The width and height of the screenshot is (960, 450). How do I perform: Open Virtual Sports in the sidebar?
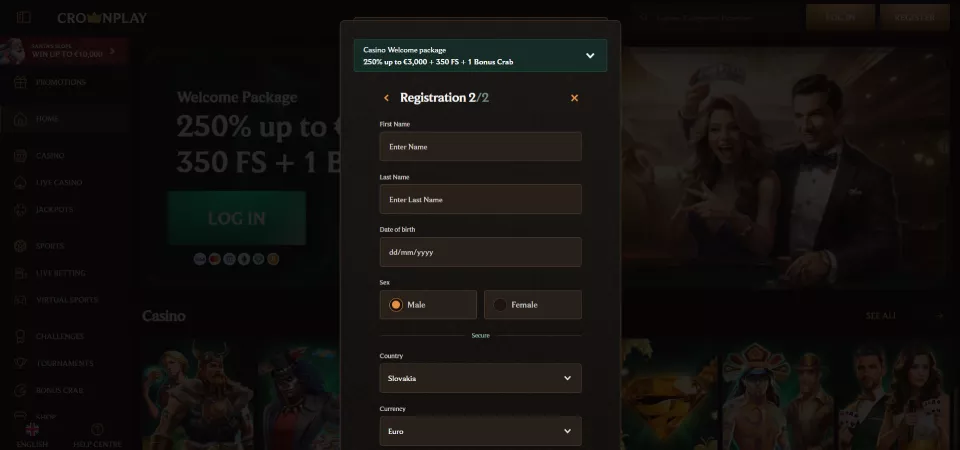pos(64,300)
